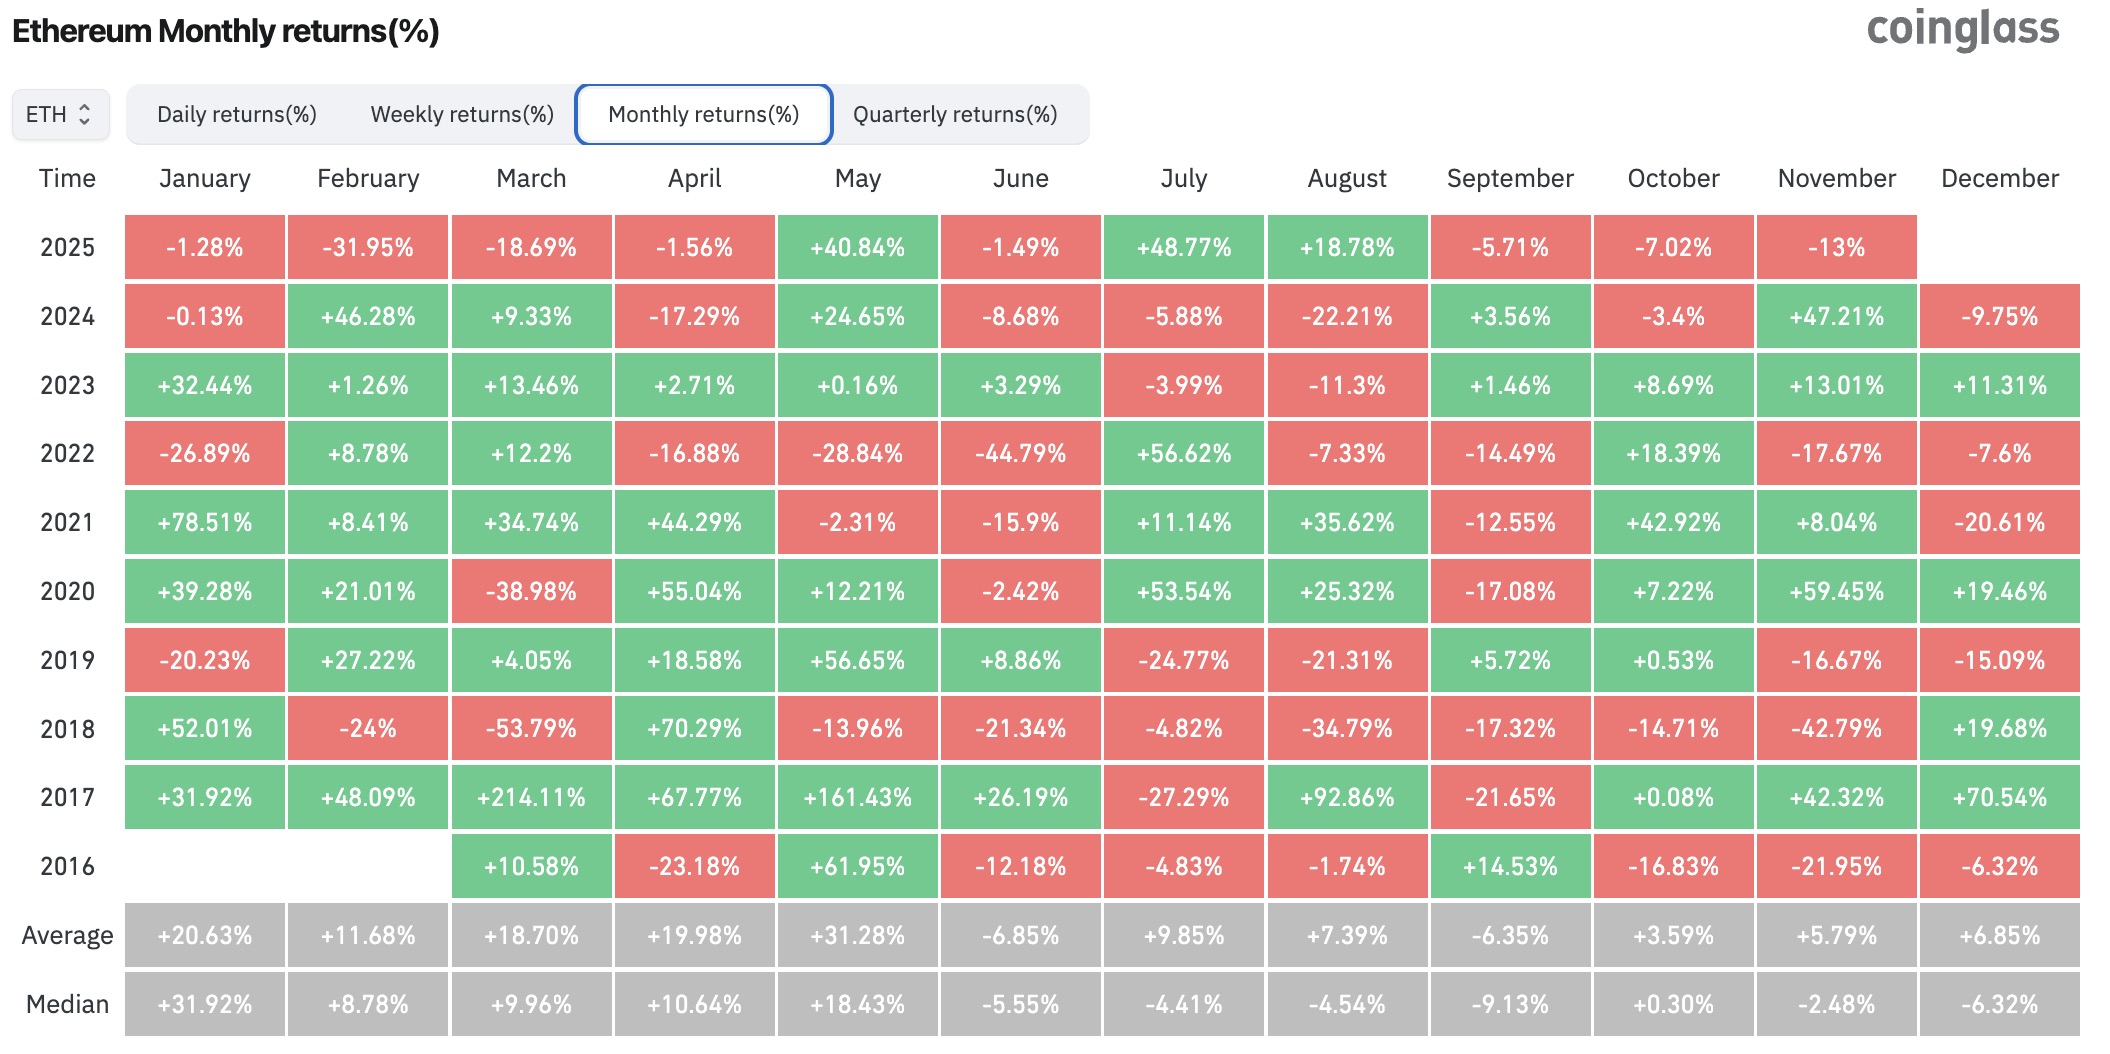Image resolution: width=2110 pixels, height=1054 pixels.
Task: Select the December column header
Action: [x=1998, y=178]
